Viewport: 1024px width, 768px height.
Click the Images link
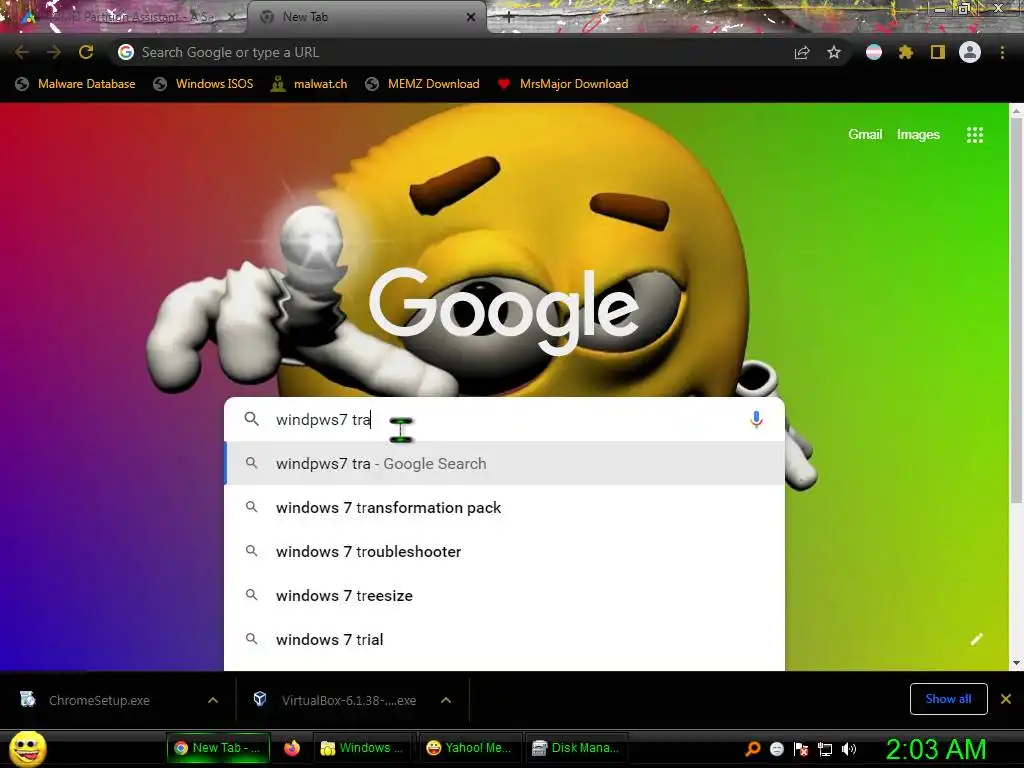918,135
